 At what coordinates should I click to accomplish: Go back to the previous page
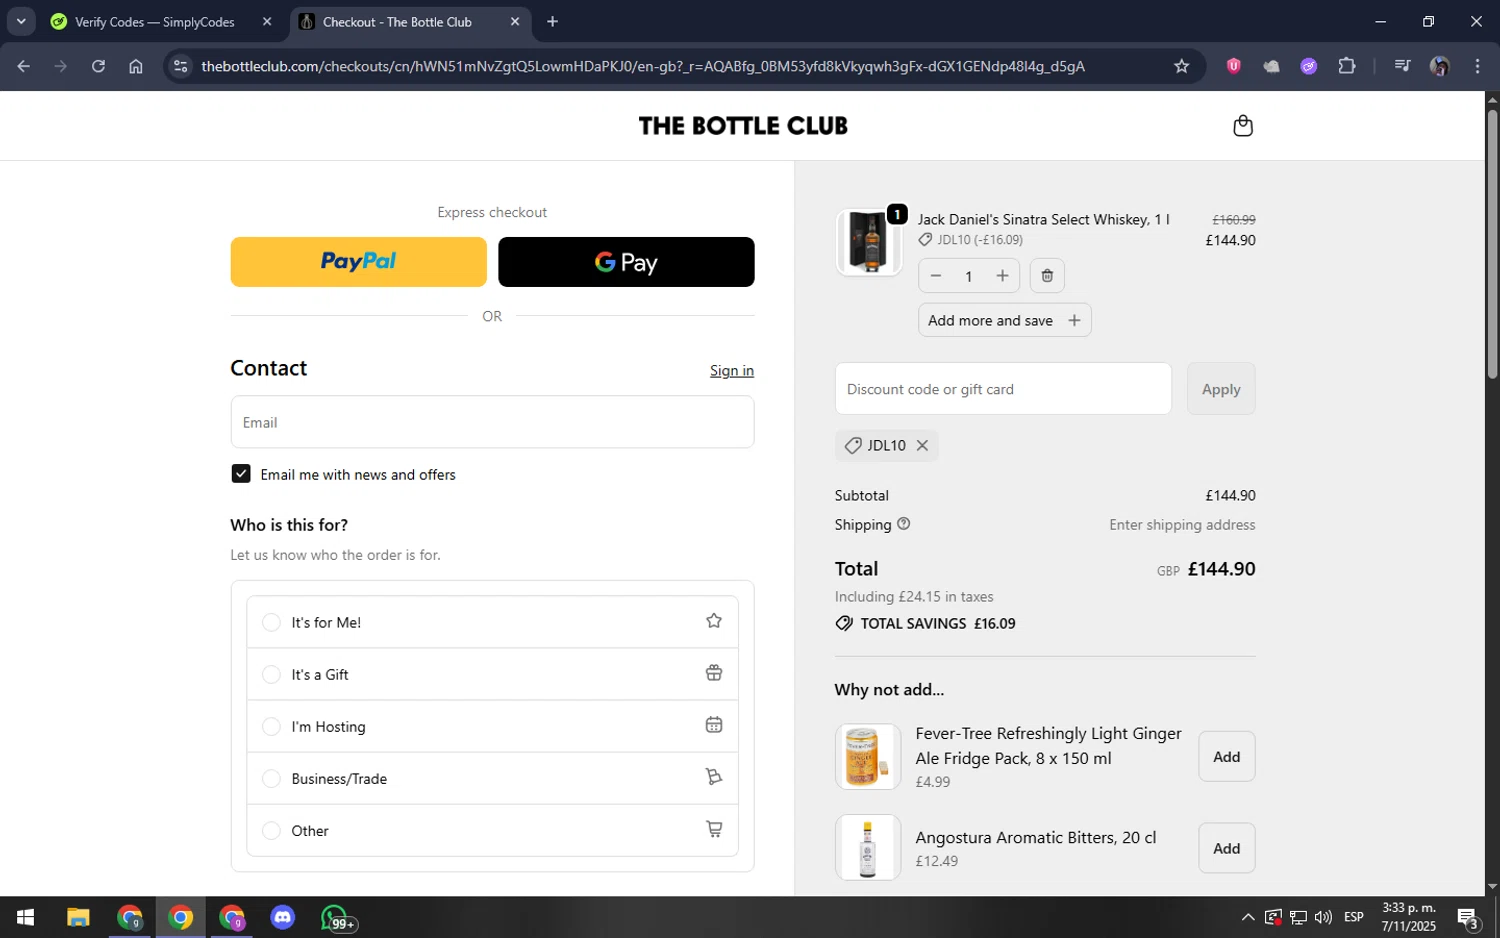click(24, 66)
